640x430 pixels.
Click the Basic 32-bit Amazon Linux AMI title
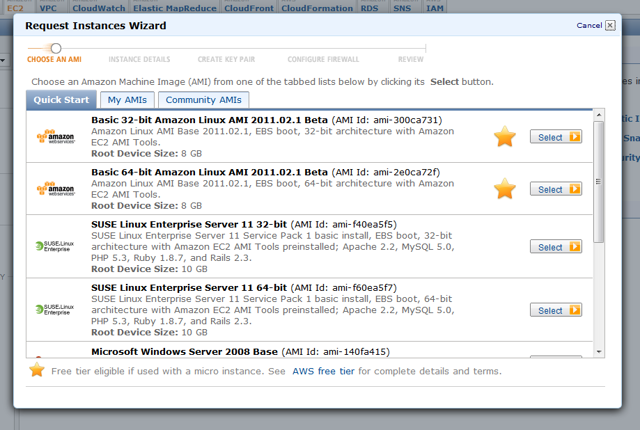tap(209, 120)
